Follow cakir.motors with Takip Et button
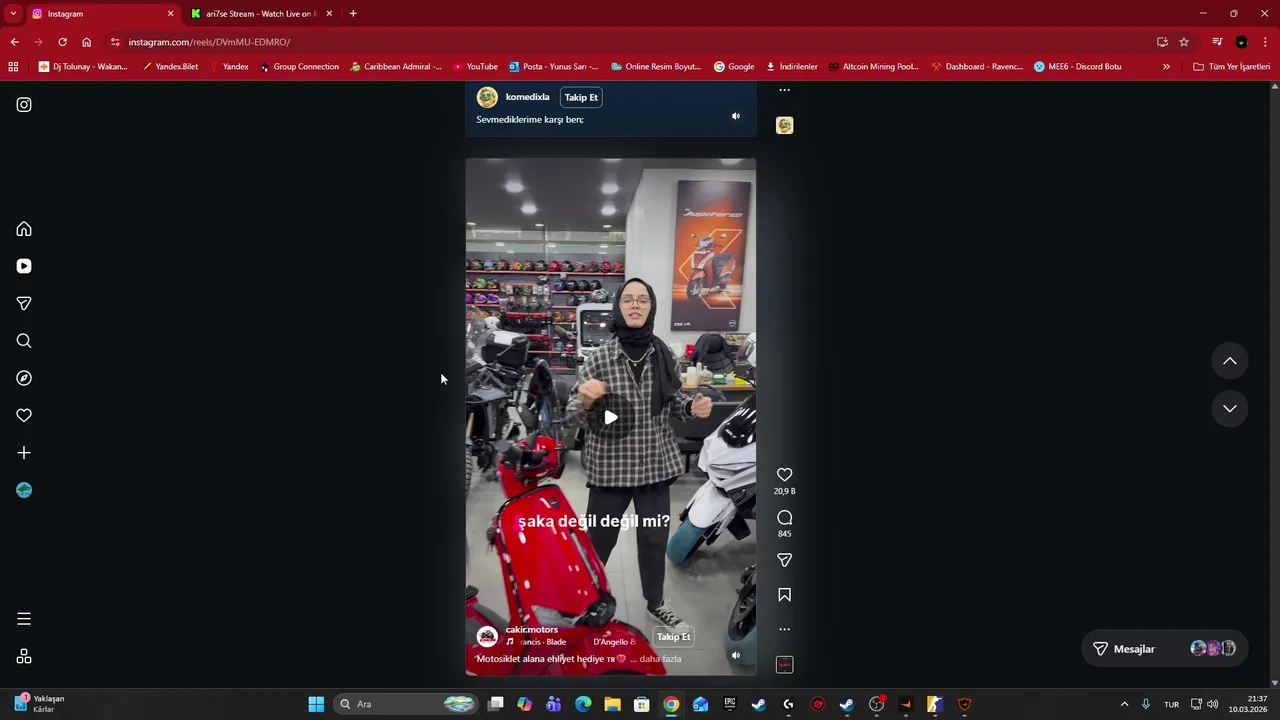Viewport: 1280px width, 720px height. coord(673,636)
